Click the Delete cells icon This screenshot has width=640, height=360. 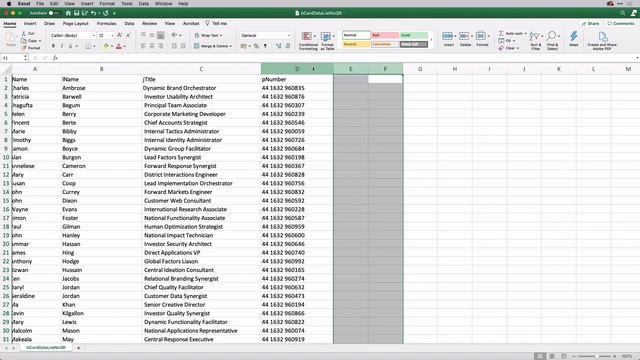click(464, 36)
